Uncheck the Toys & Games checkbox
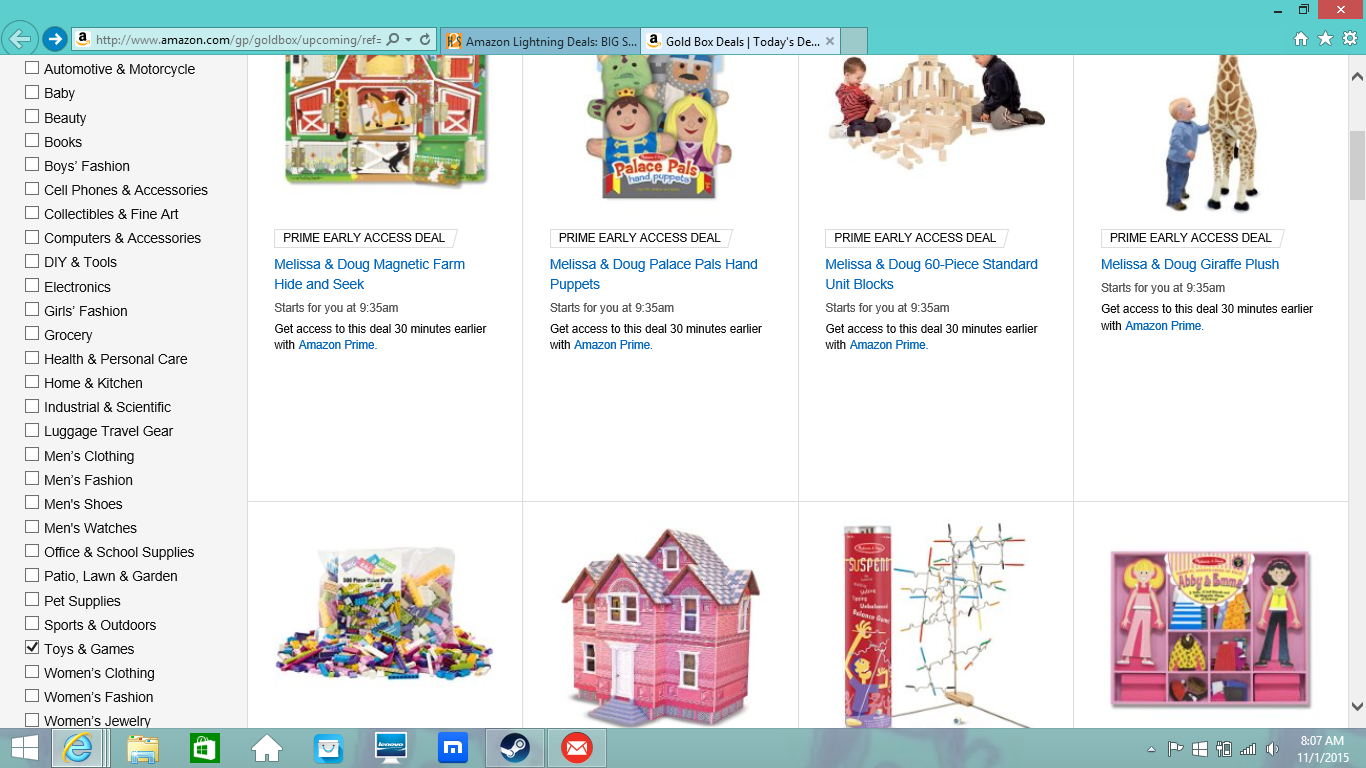The height and width of the screenshot is (768, 1366). pos(32,648)
